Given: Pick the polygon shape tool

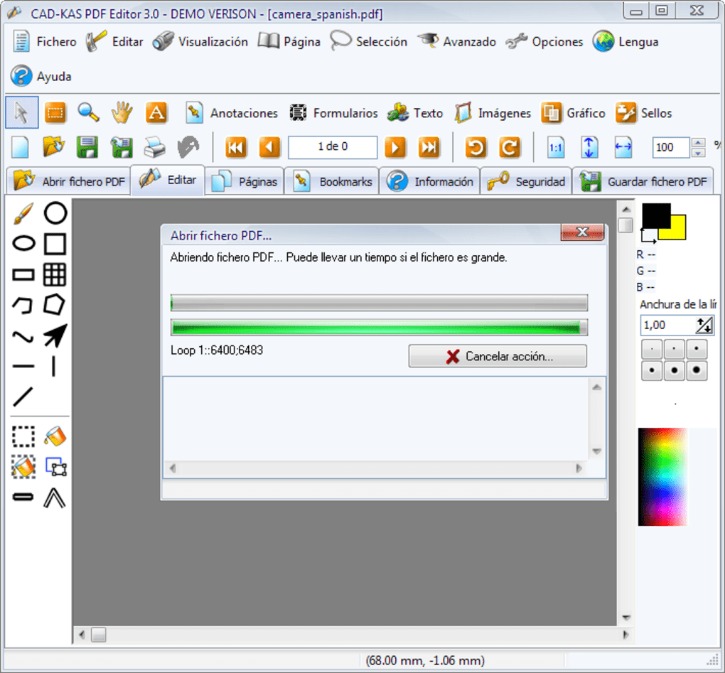Looking at the screenshot, I should [55, 304].
